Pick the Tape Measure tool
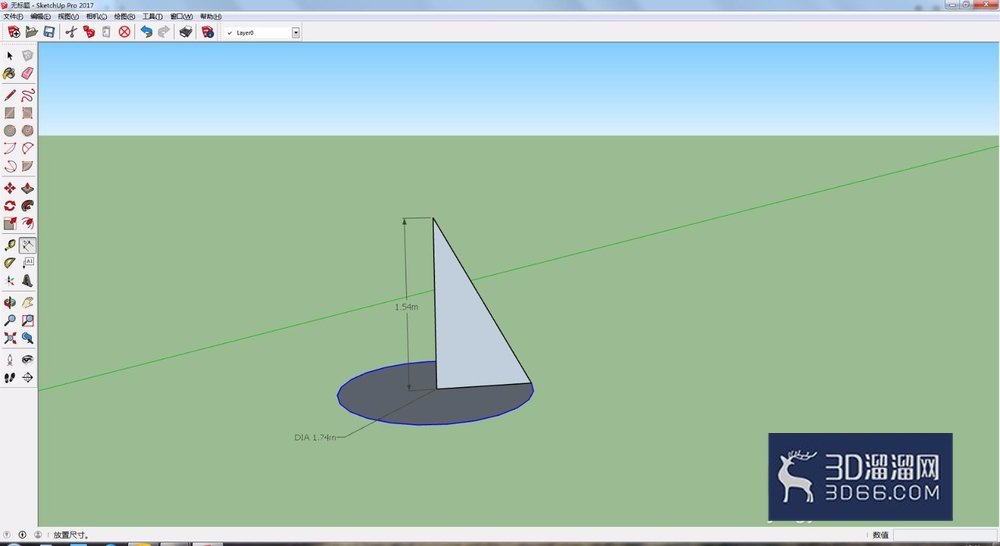Image resolution: width=1000 pixels, height=546 pixels. (x=10, y=246)
